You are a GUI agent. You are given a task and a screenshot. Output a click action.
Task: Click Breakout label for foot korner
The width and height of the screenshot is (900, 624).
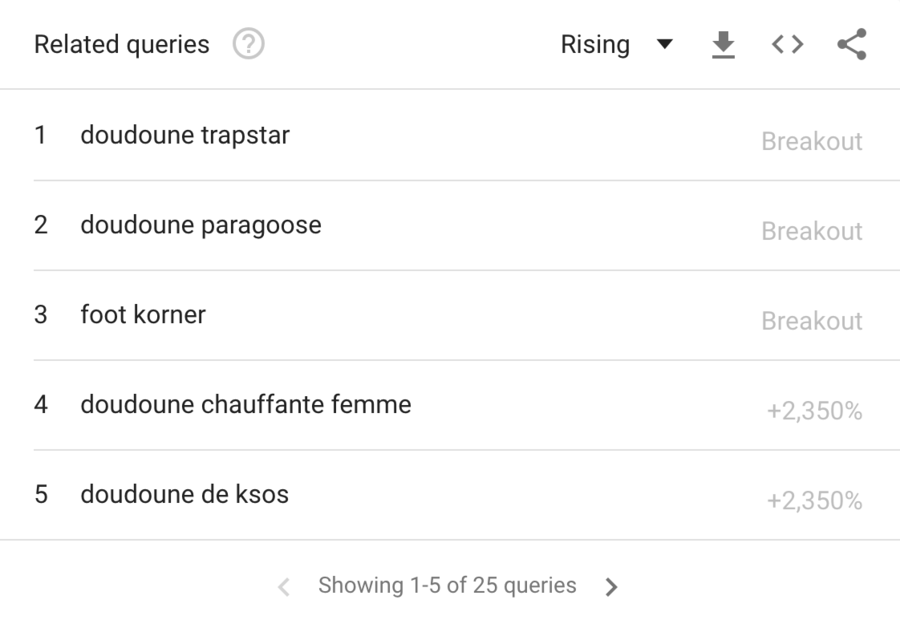[x=811, y=321]
